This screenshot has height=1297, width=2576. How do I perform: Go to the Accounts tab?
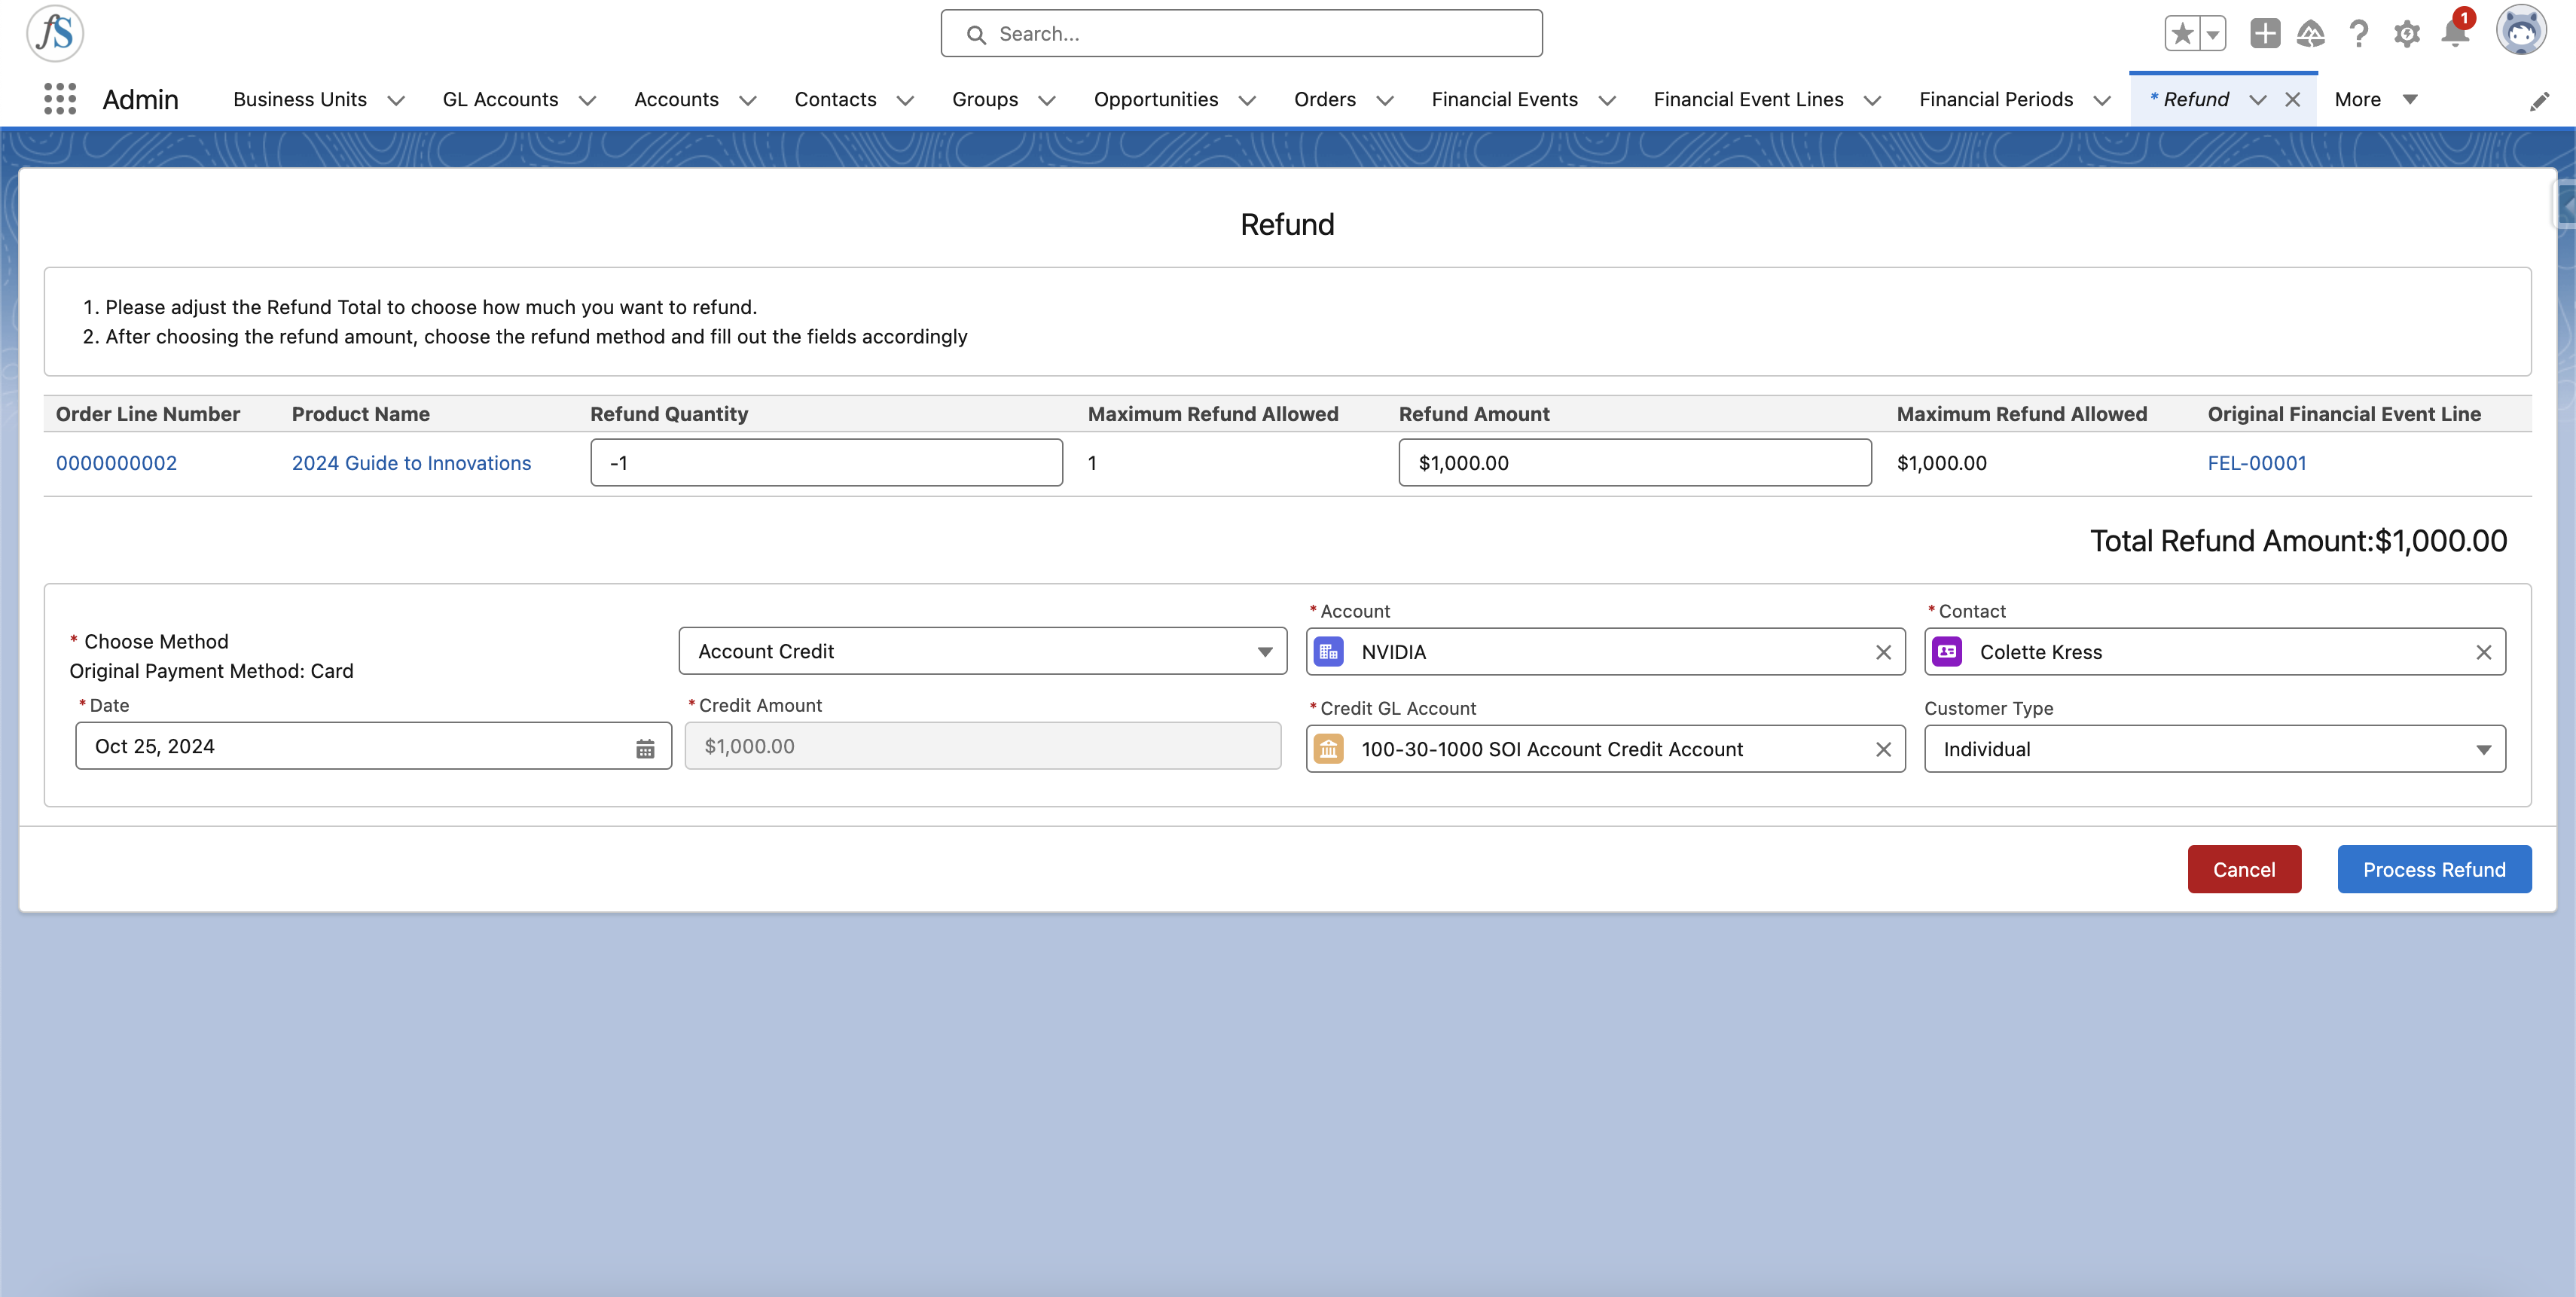pyautogui.click(x=676, y=99)
